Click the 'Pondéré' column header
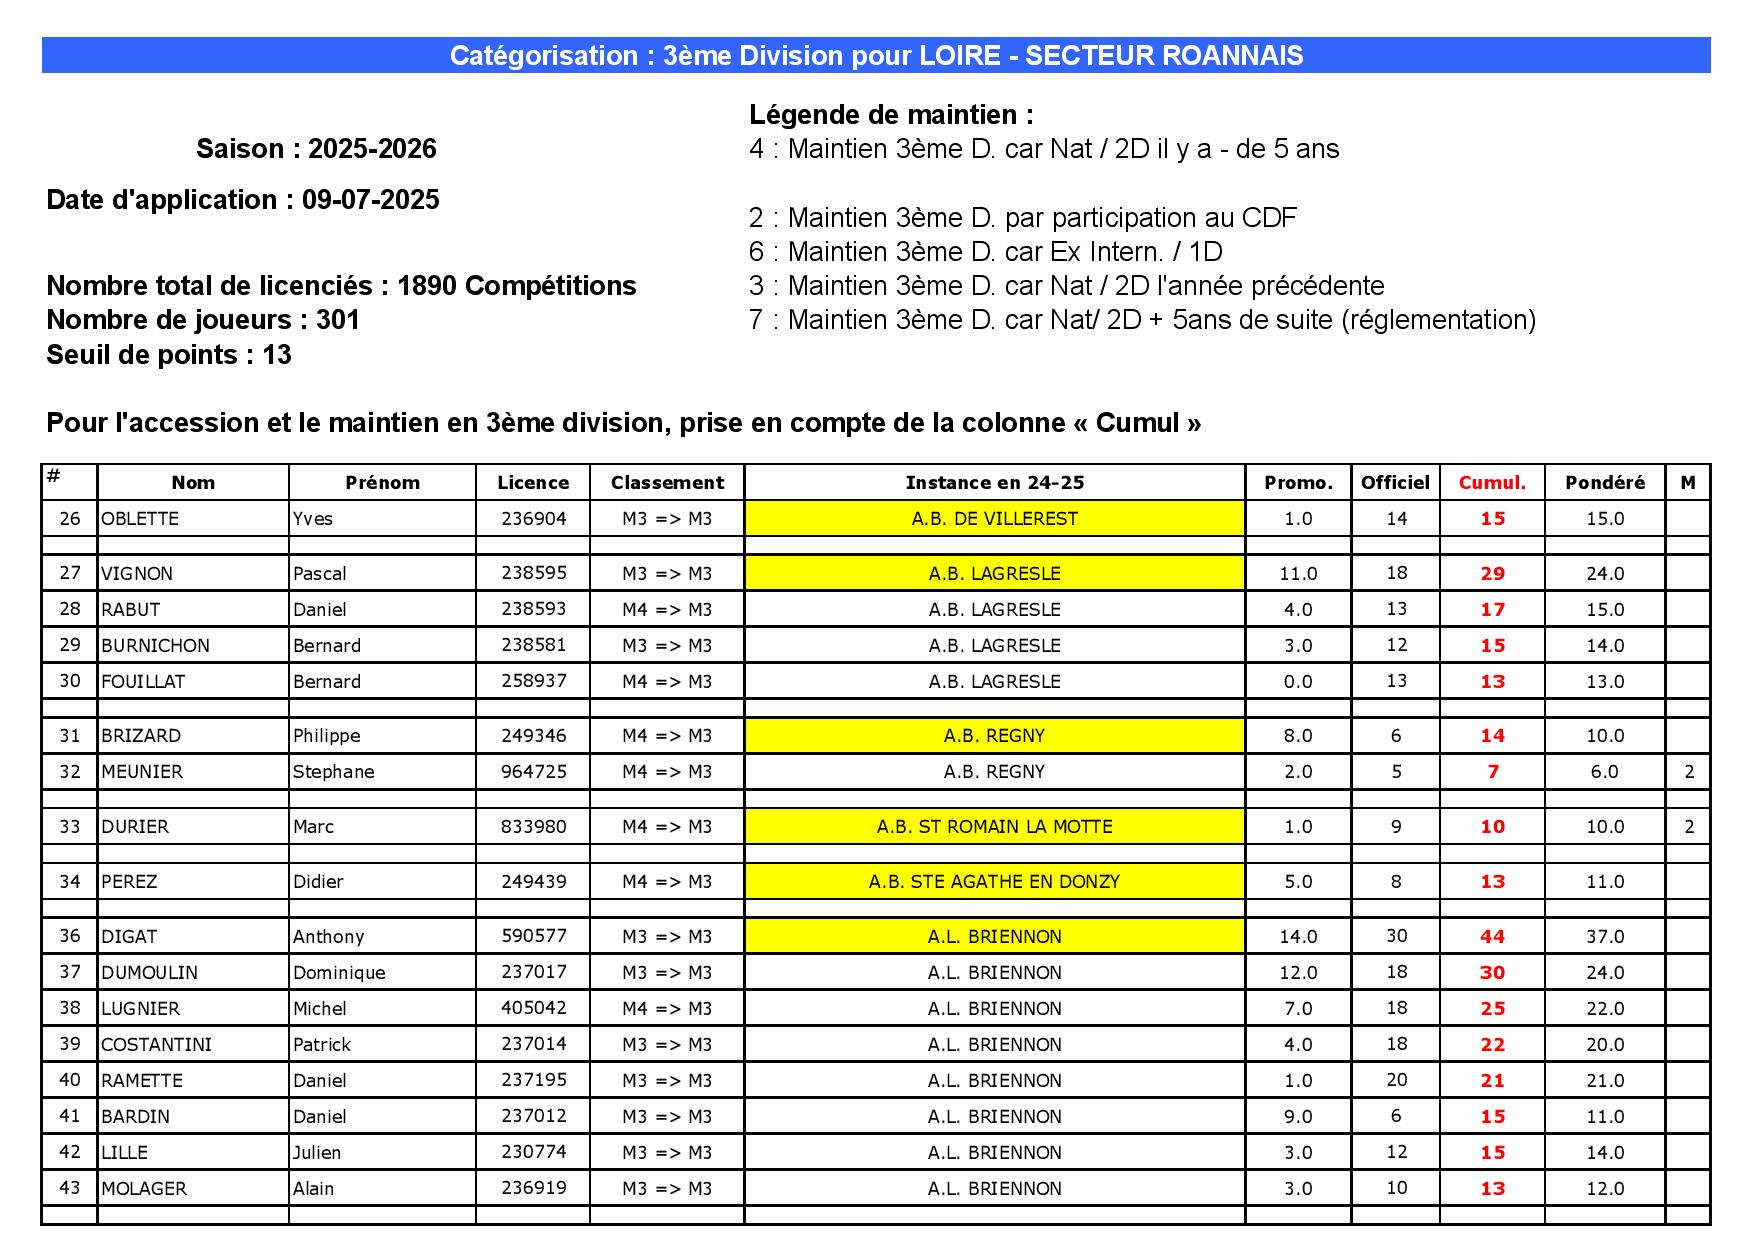Image resolution: width=1754 pixels, height=1240 pixels. [x=1605, y=483]
